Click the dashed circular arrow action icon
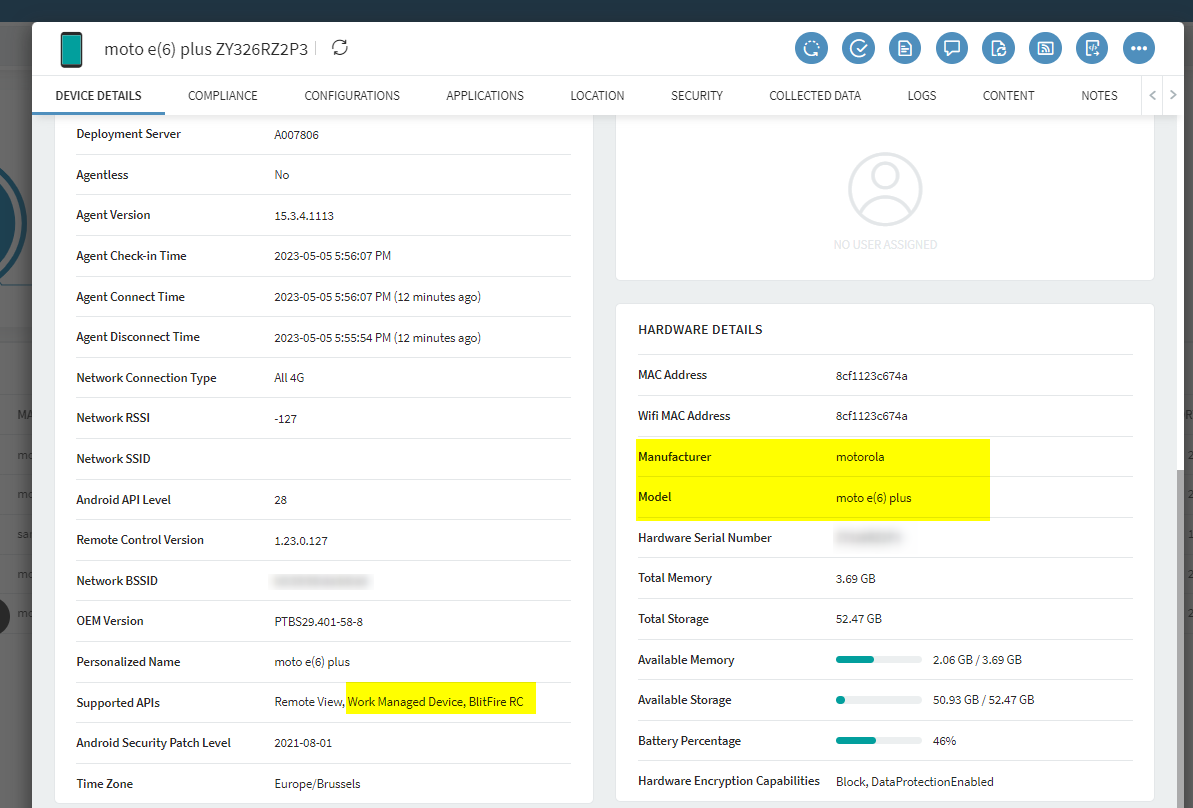1193x808 pixels. pos(812,48)
